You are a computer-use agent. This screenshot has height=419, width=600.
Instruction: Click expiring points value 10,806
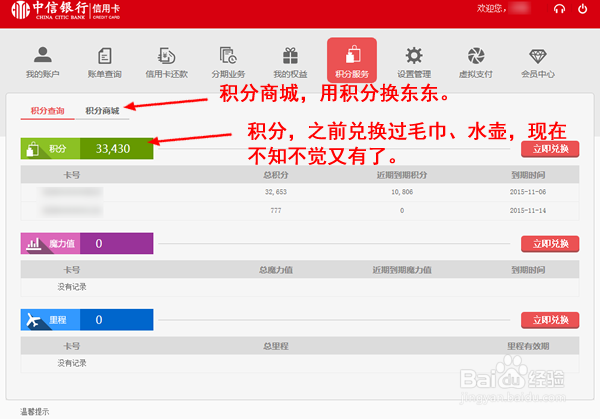pos(402,192)
